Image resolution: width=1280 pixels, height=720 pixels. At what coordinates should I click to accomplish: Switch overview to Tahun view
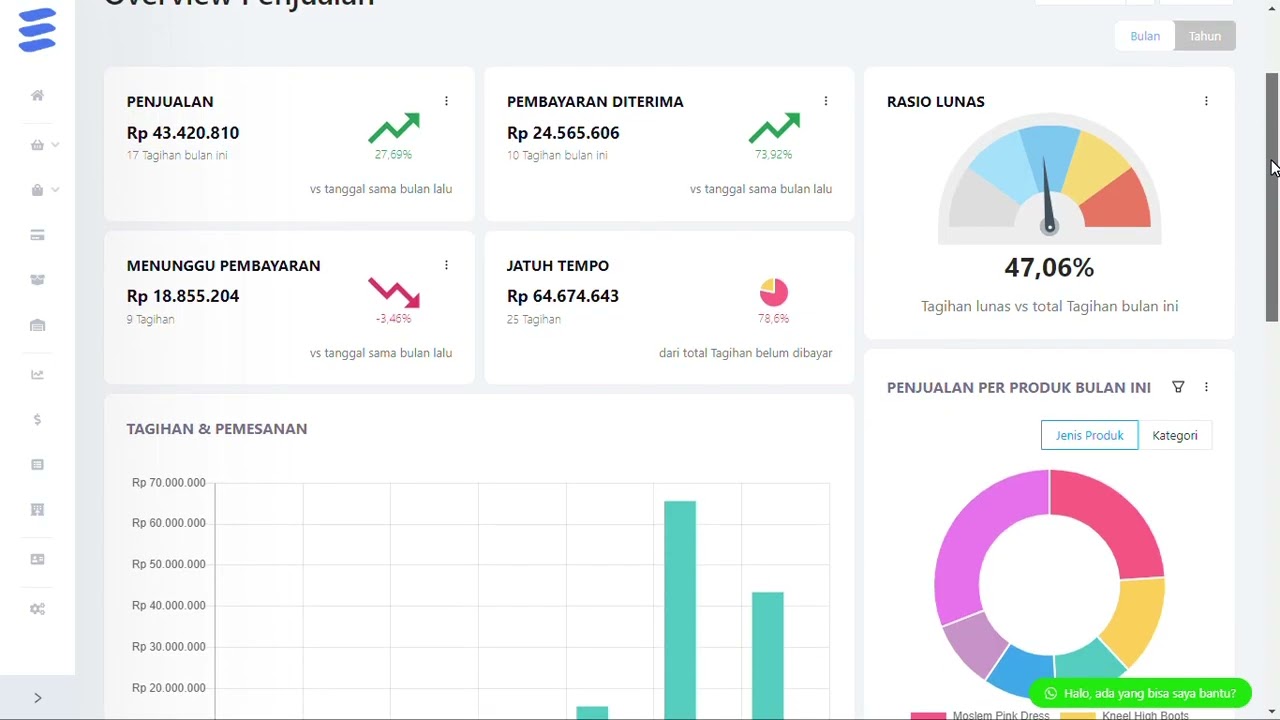coord(1205,36)
